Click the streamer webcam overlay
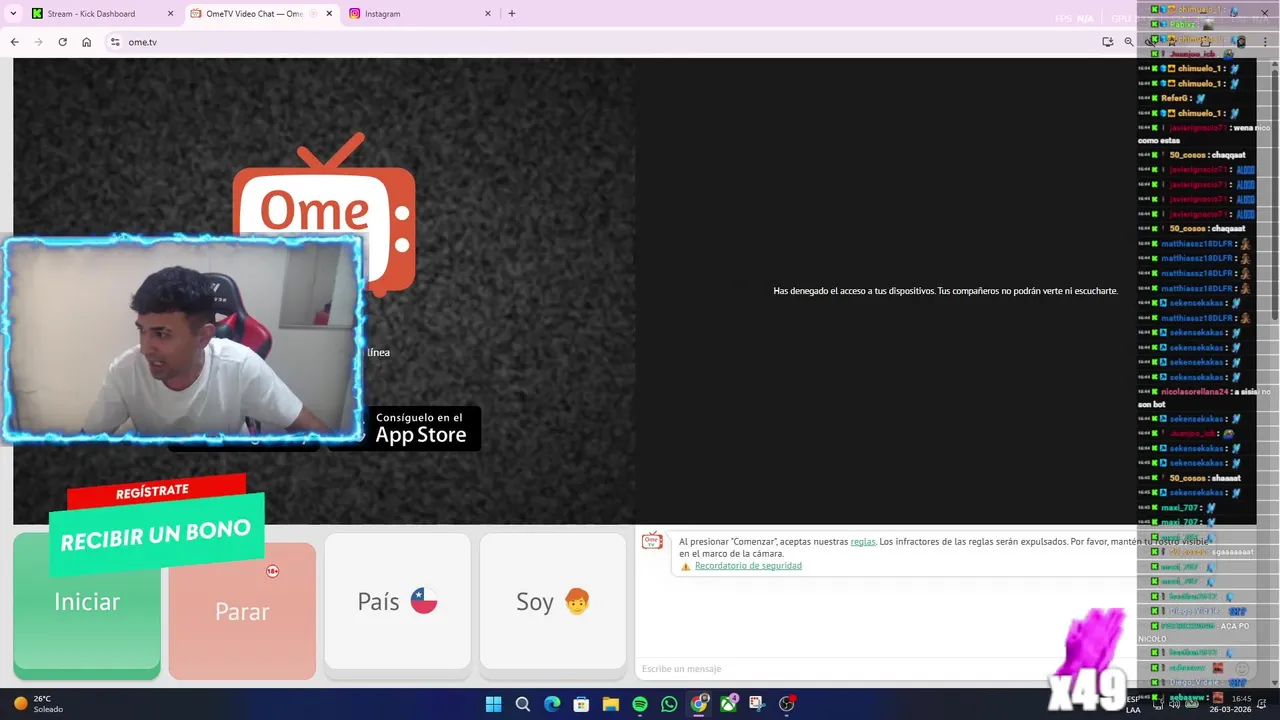The height and width of the screenshot is (720, 1280). (182, 338)
